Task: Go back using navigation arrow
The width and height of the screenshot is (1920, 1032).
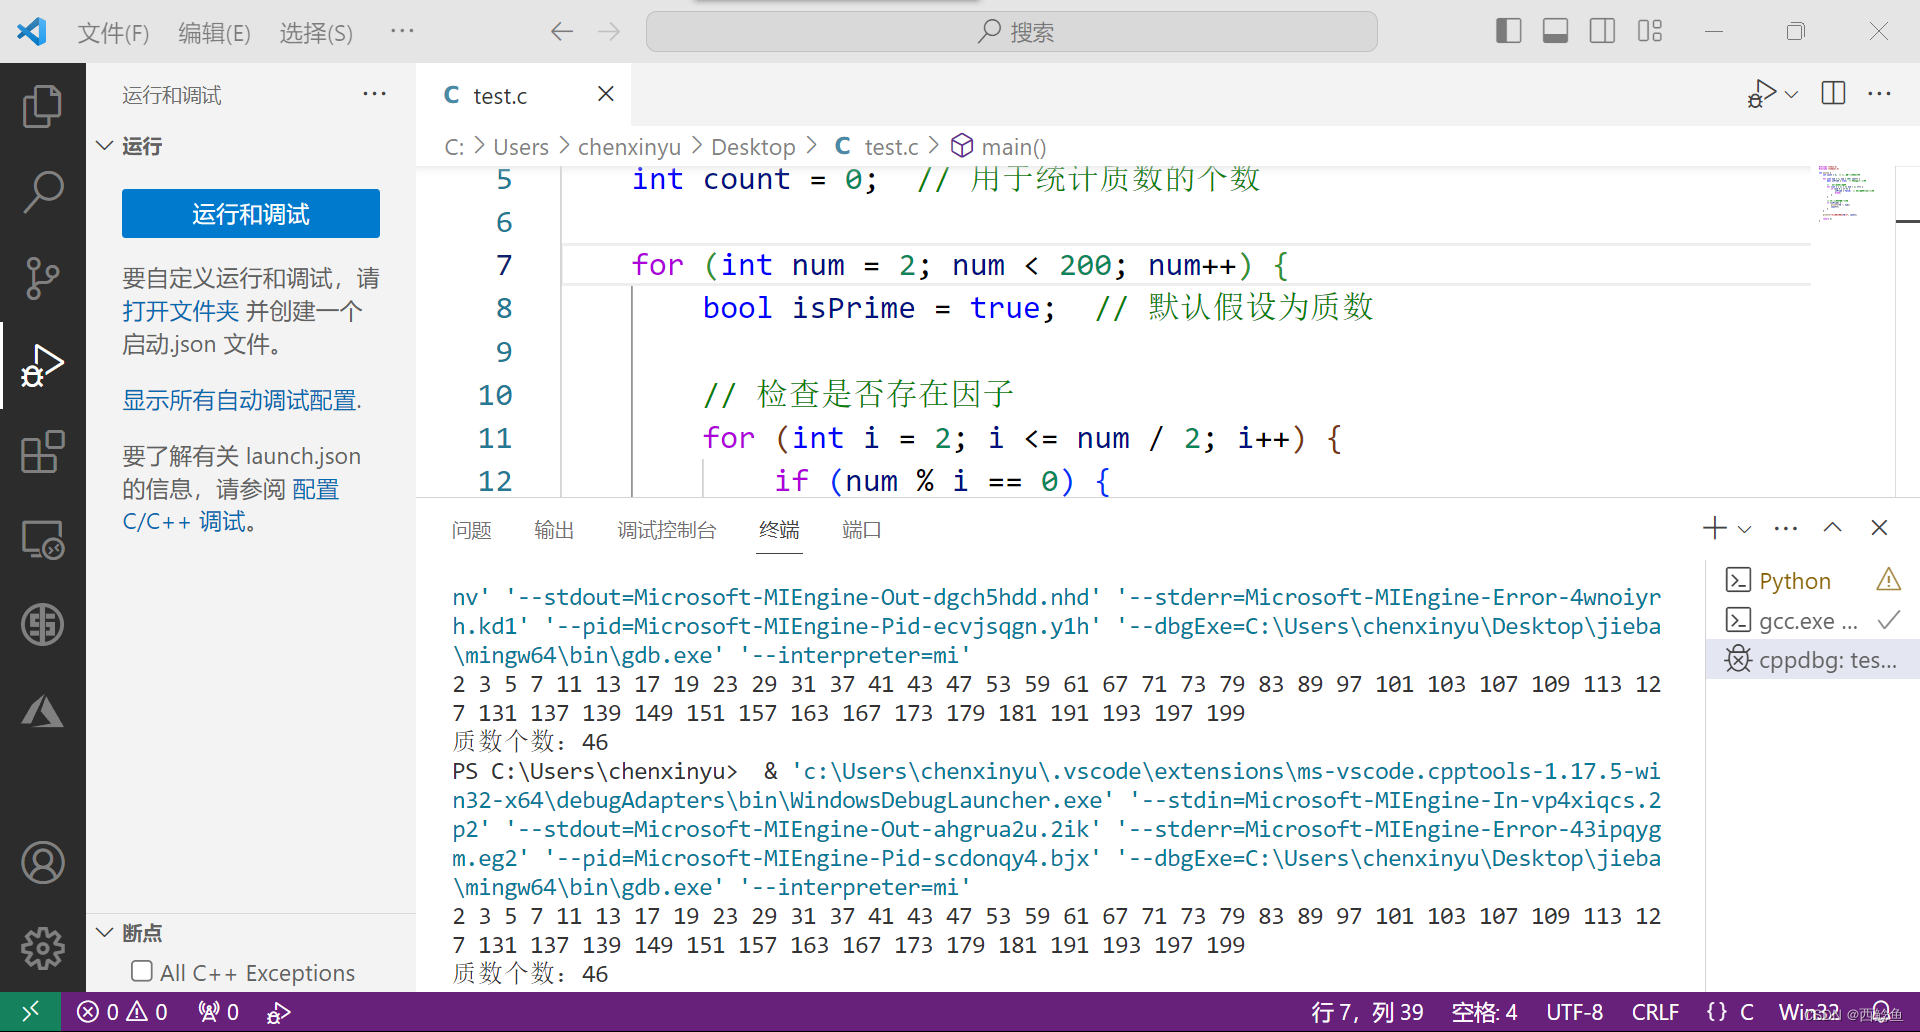Action: 562,32
